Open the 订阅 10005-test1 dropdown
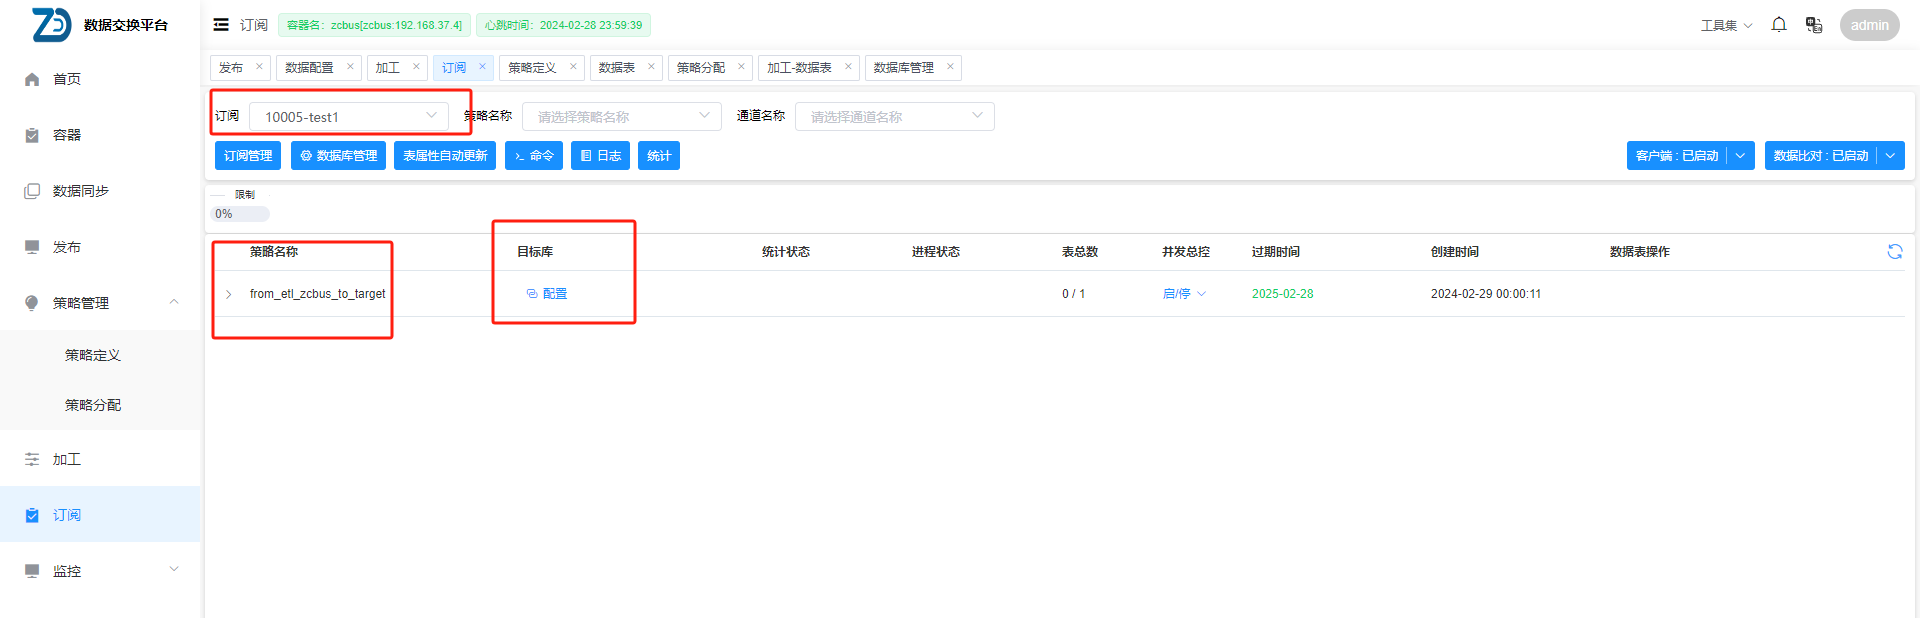The image size is (1920, 618). (x=348, y=116)
